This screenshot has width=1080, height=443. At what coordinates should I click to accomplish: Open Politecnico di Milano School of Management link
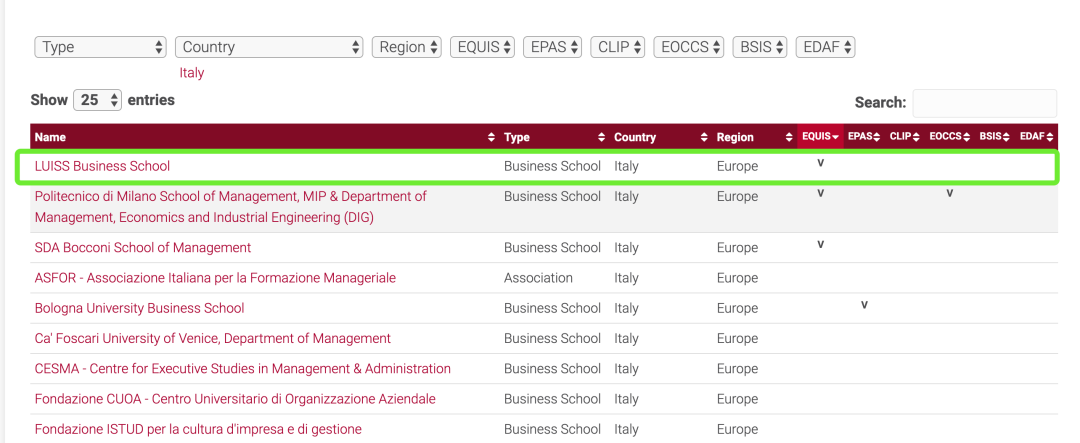pyautogui.click(x=231, y=207)
